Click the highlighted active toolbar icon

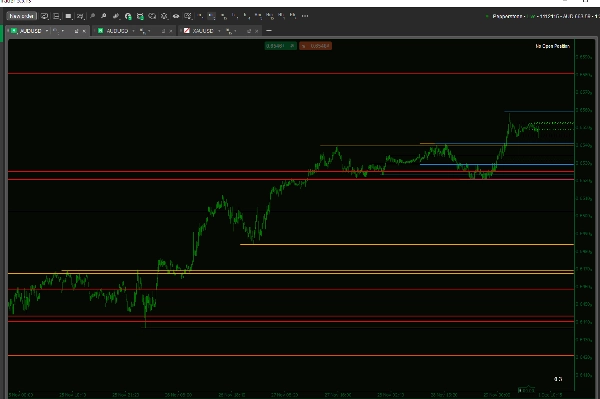[x=211, y=16]
